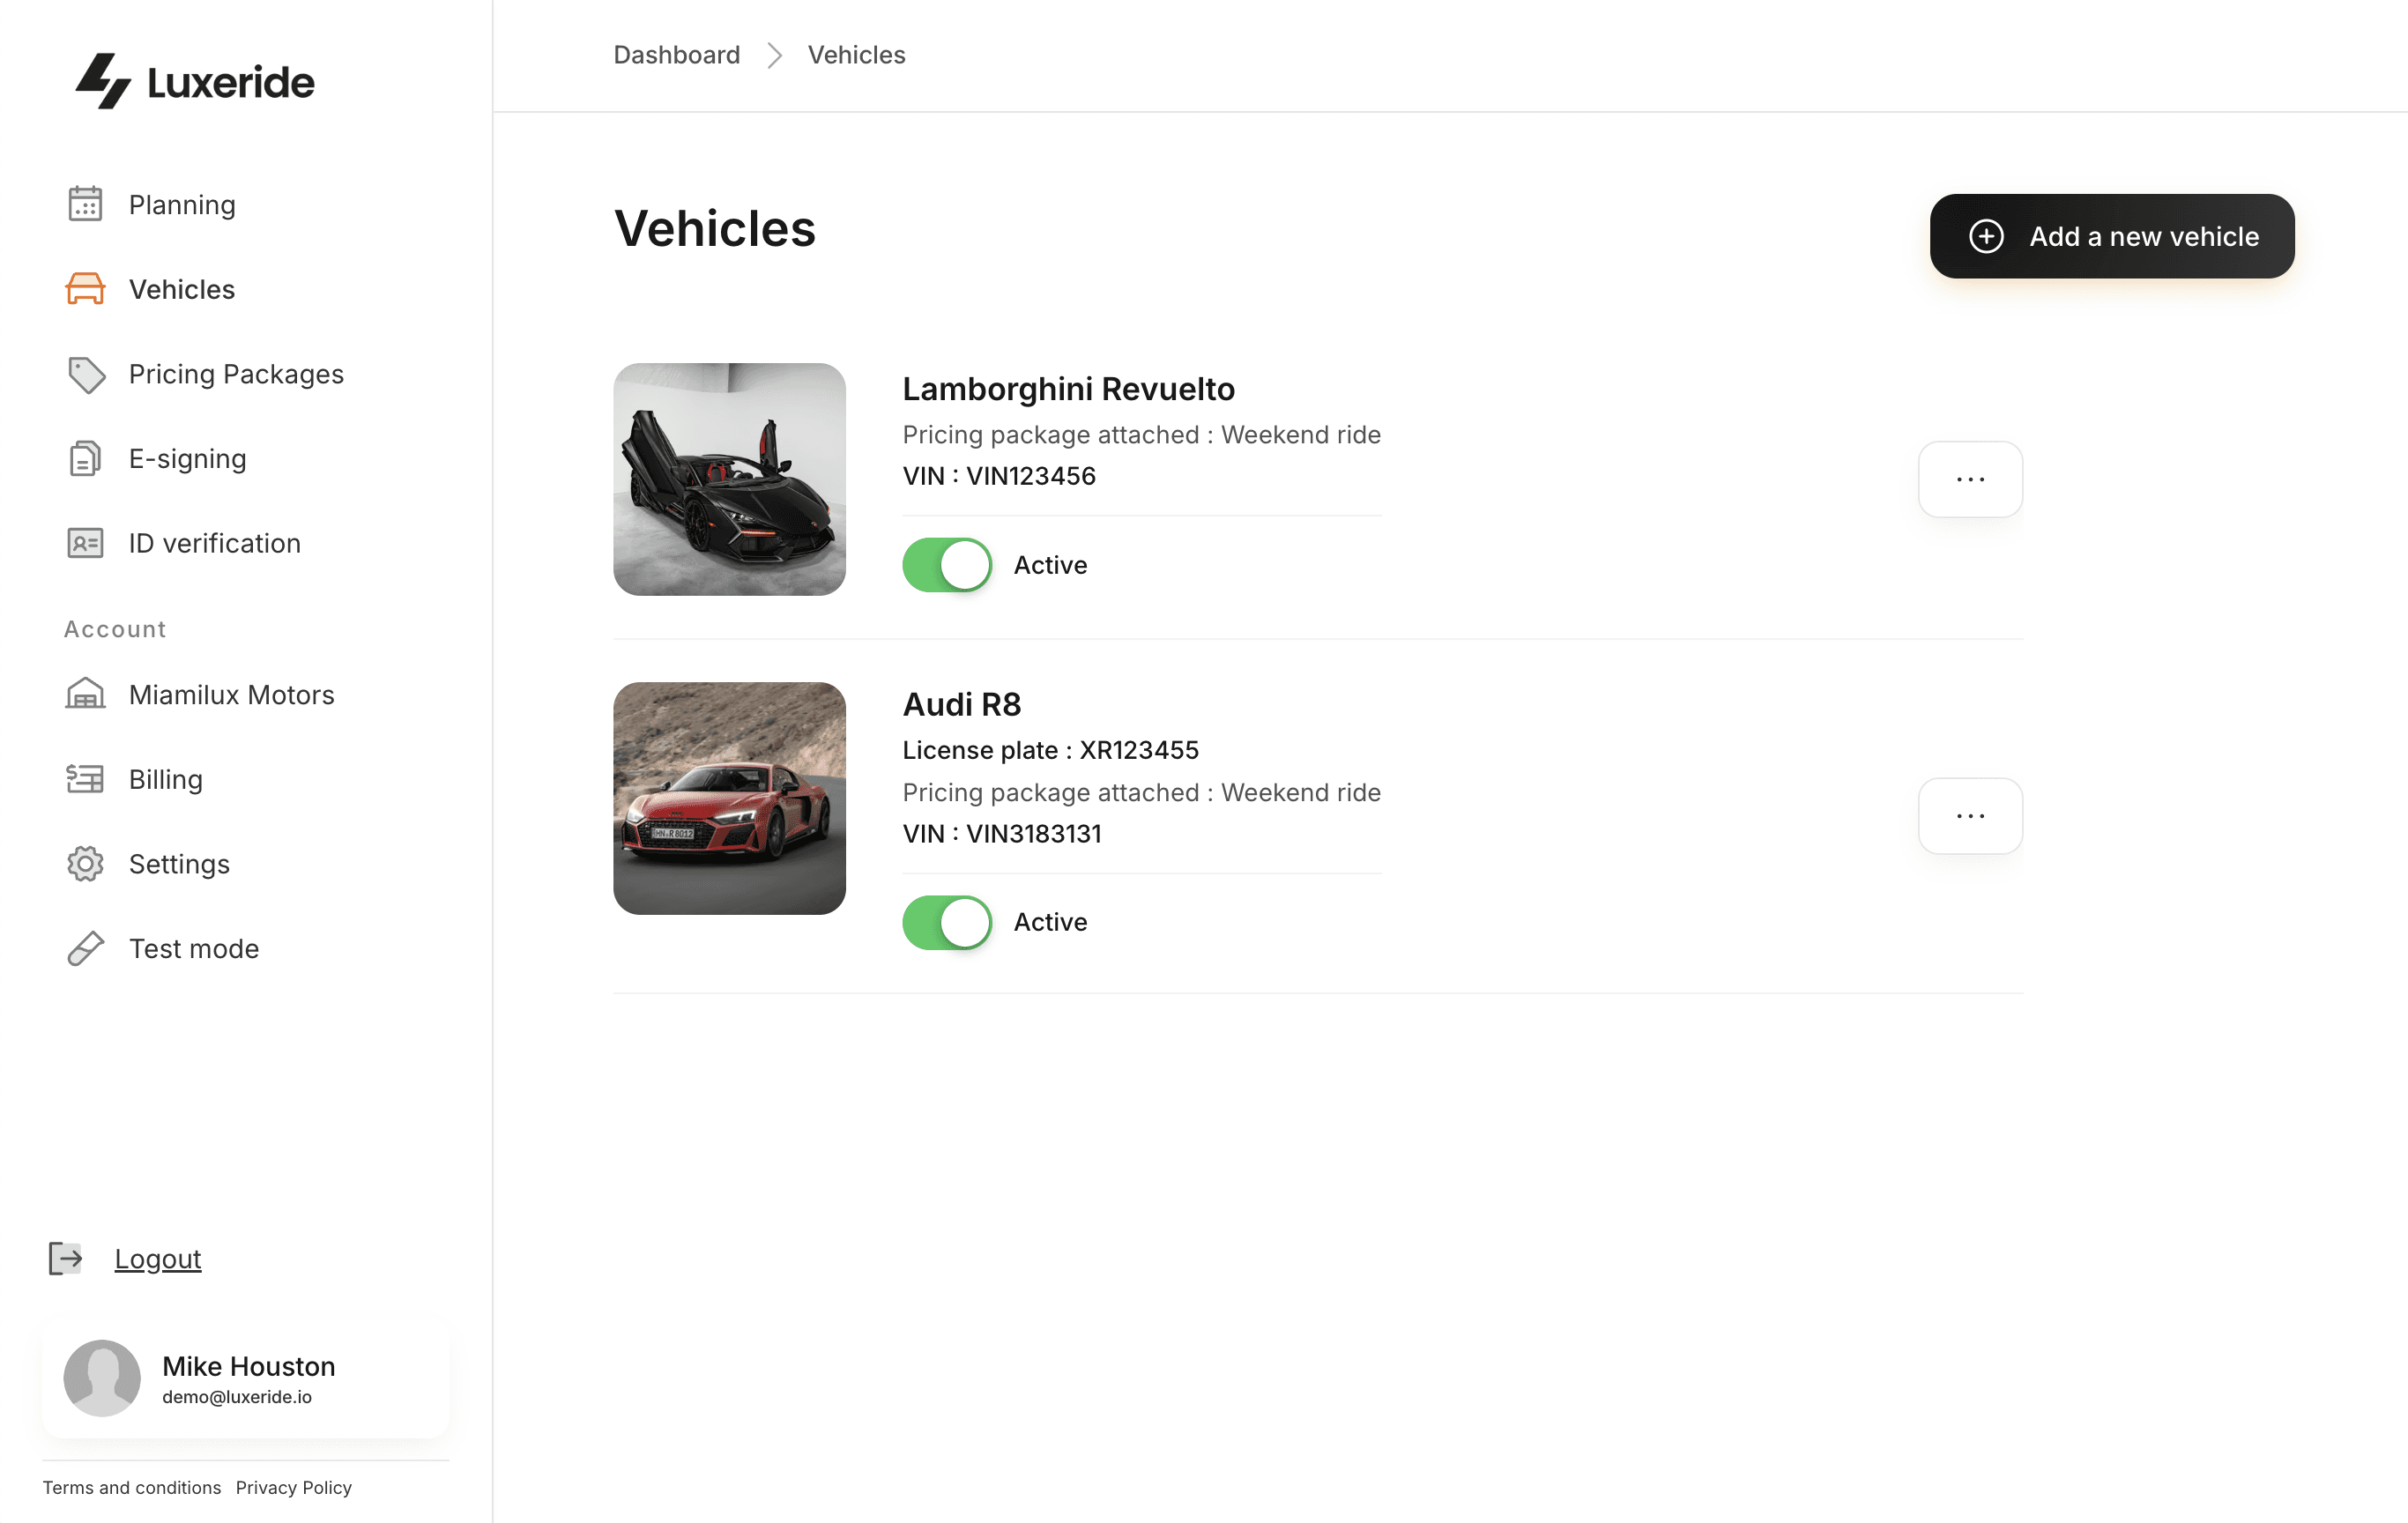This screenshot has width=2408, height=1523.
Task: Click the Logout option
Action: 157,1258
